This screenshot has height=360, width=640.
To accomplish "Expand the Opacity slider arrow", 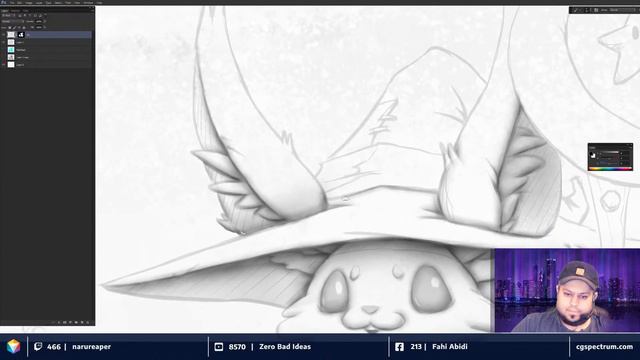I will pyautogui.click(x=45, y=21).
